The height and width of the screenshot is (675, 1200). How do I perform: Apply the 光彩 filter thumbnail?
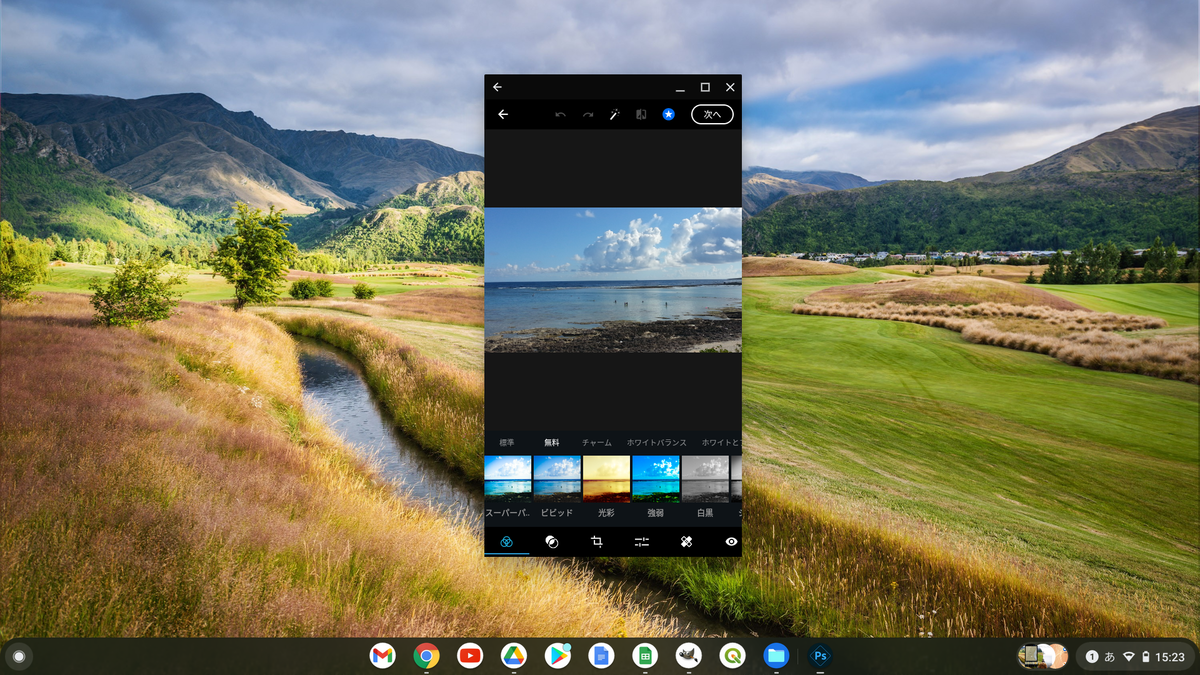click(x=607, y=479)
